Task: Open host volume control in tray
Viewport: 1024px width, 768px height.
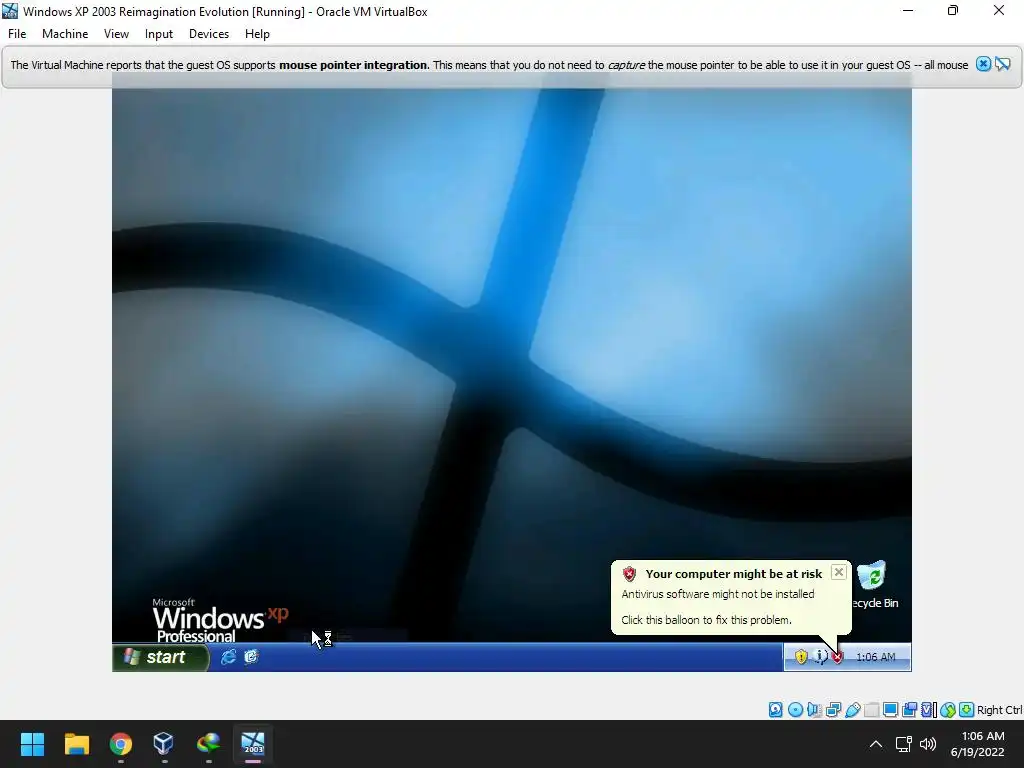Action: point(927,744)
